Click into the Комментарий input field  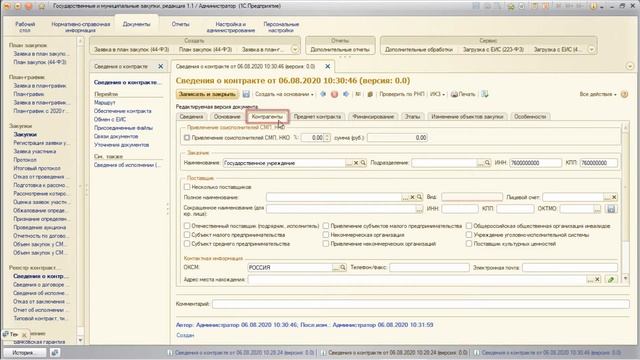tap(421, 304)
